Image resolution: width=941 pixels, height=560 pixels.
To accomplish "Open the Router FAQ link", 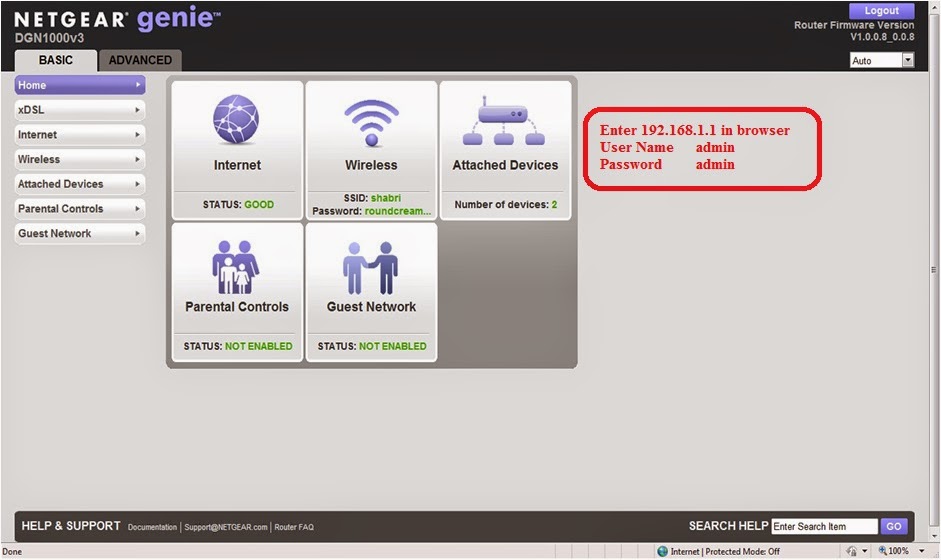I will [x=294, y=527].
